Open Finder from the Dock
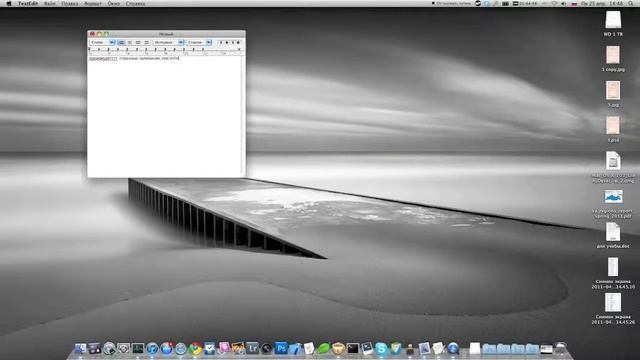This screenshot has height=360, width=640. 80,348
